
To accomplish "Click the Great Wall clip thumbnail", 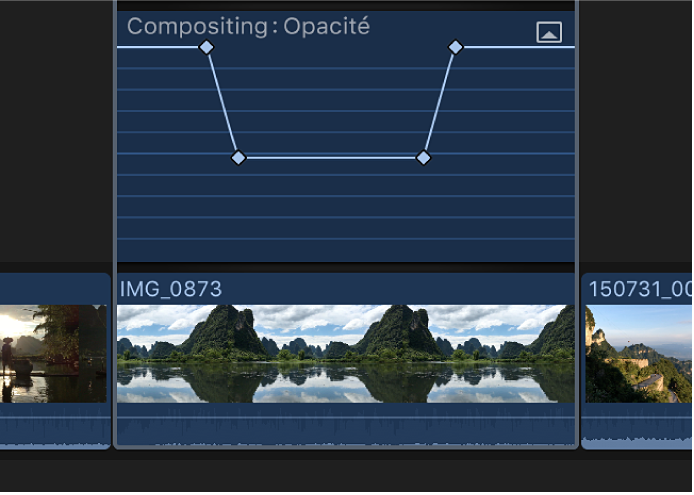I will [639, 354].
